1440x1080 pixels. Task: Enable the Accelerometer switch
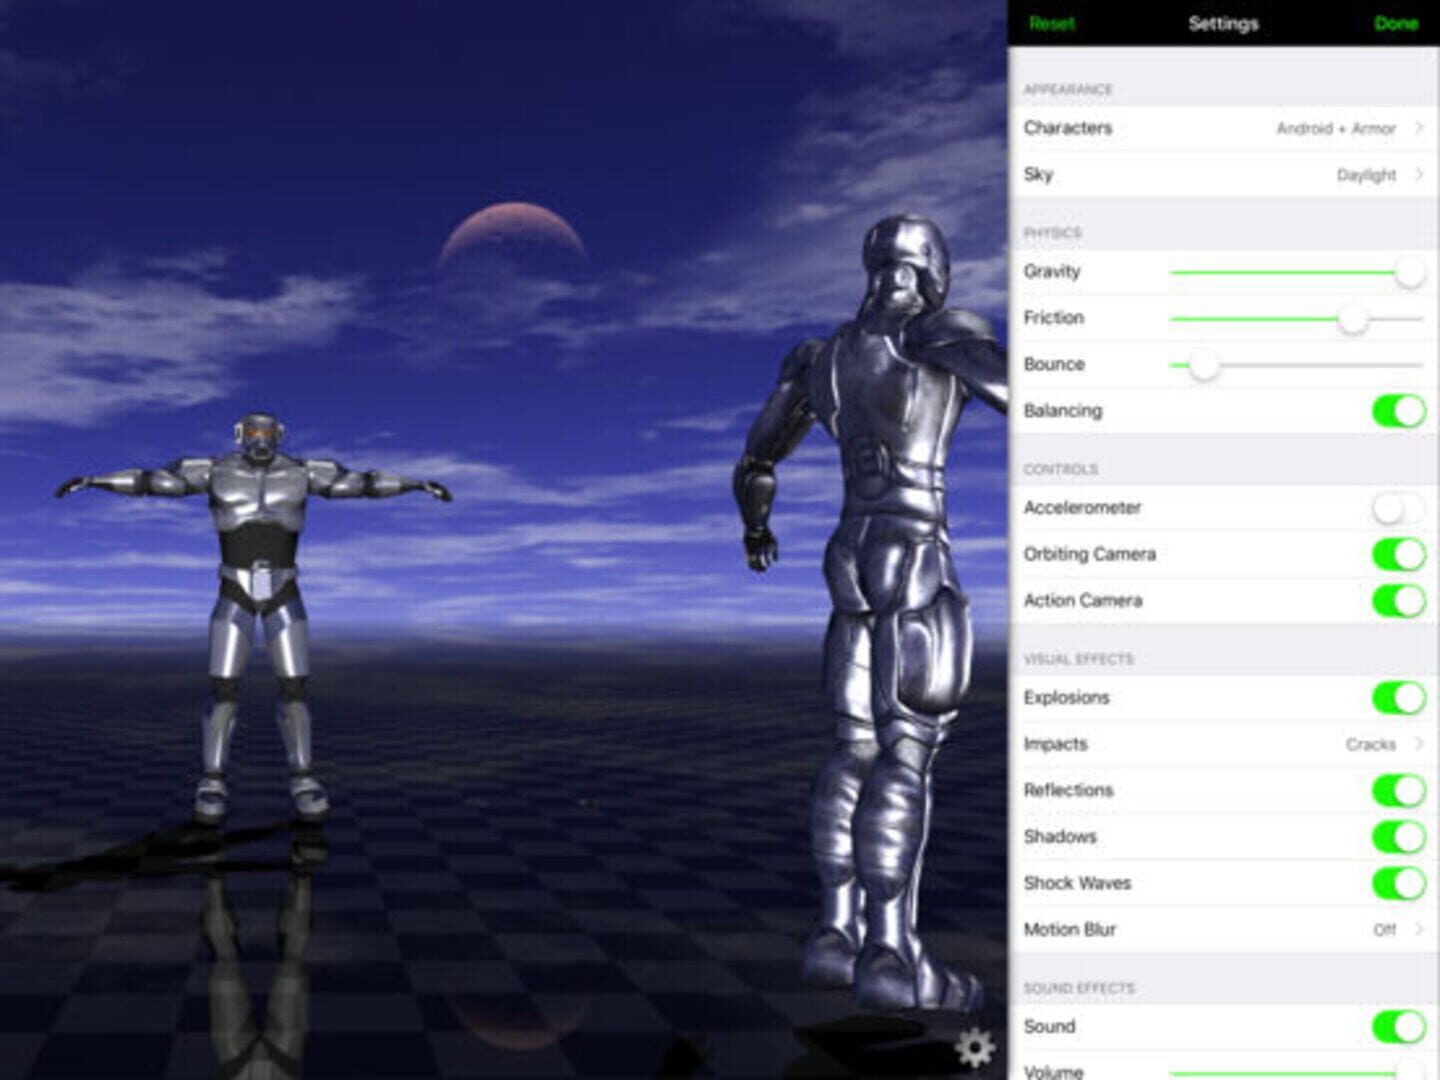(x=1398, y=508)
